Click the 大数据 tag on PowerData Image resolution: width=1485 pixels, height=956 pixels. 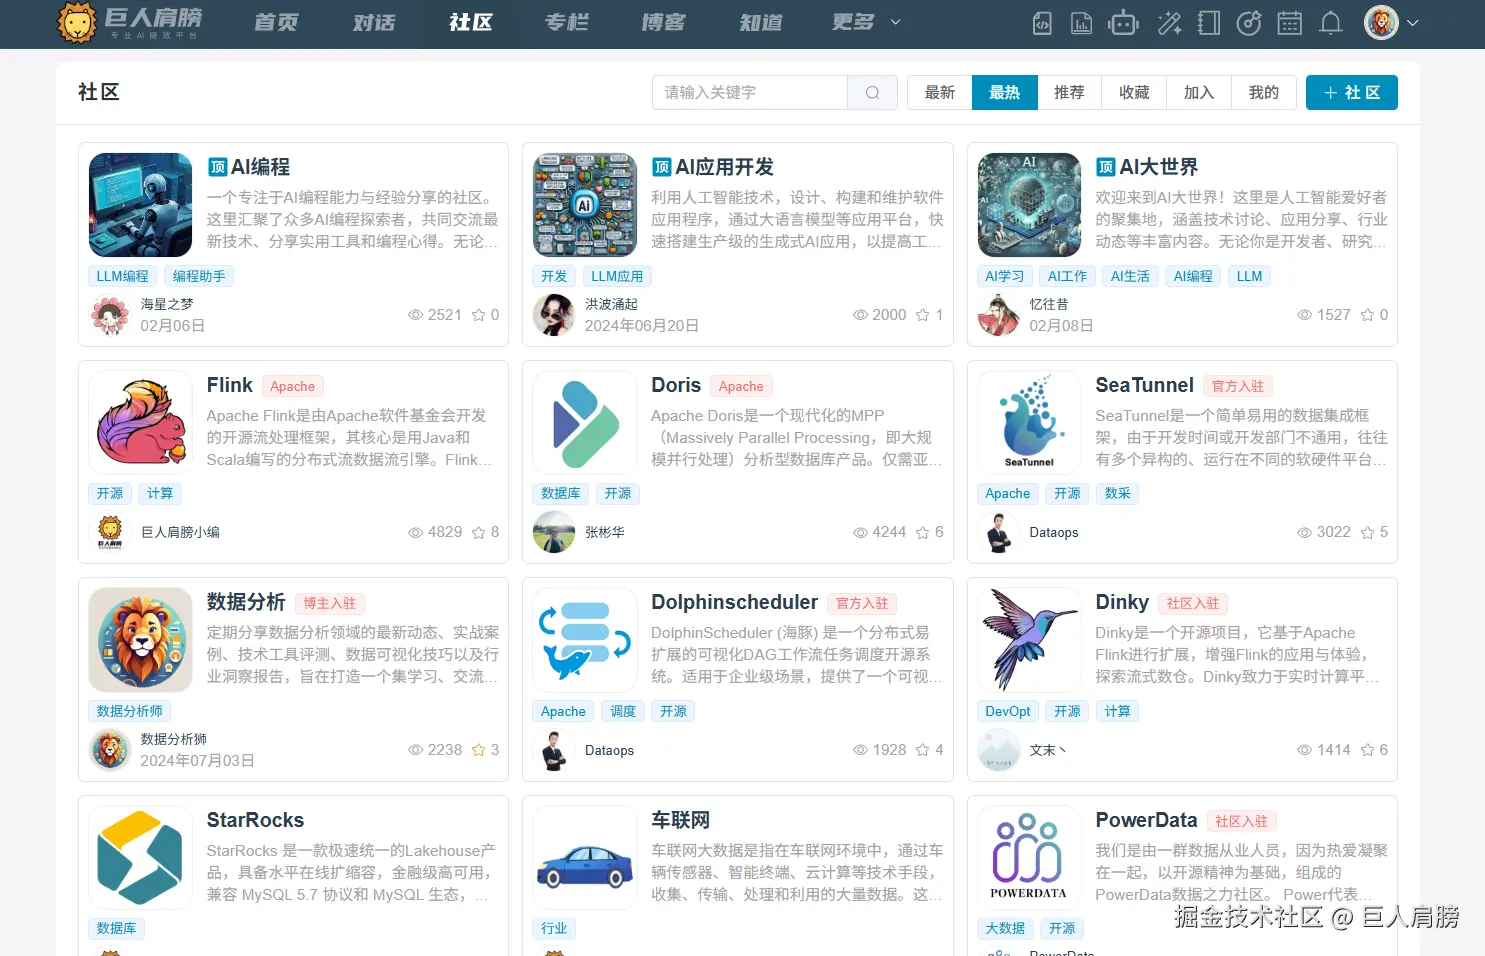(1005, 928)
